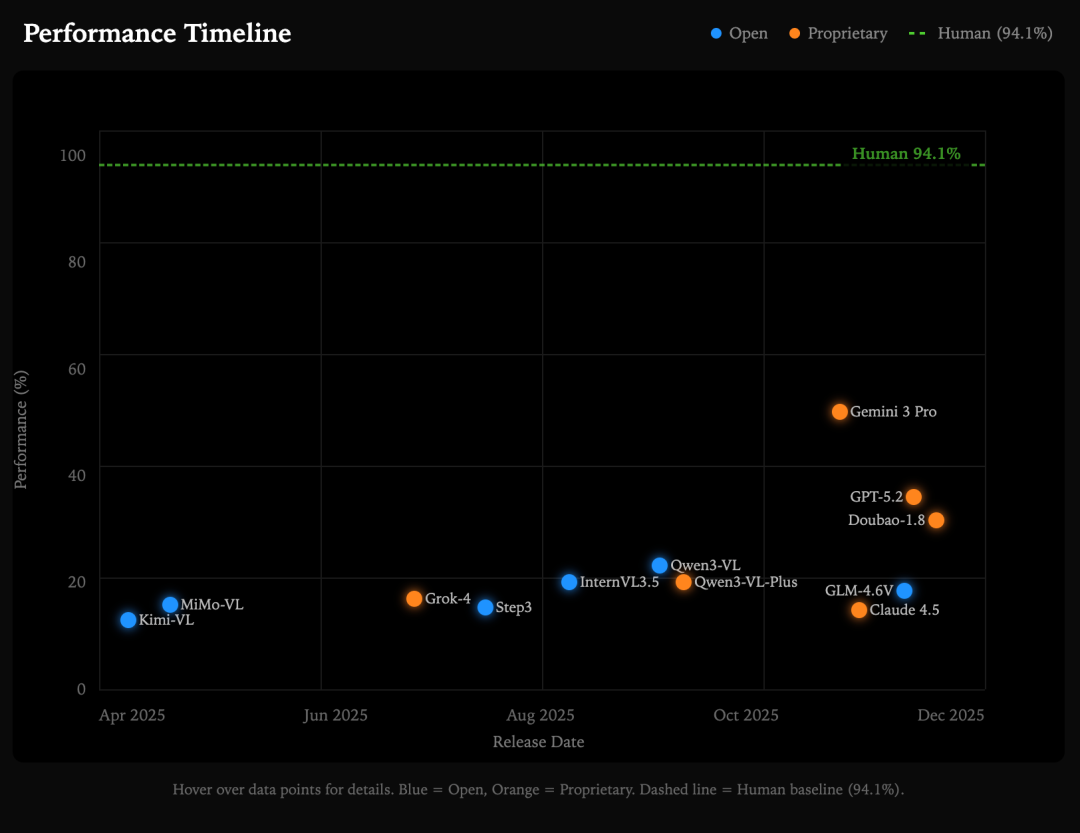
Task: Select the Qwen3-VL-Plus orange dot
Action: (x=684, y=582)
